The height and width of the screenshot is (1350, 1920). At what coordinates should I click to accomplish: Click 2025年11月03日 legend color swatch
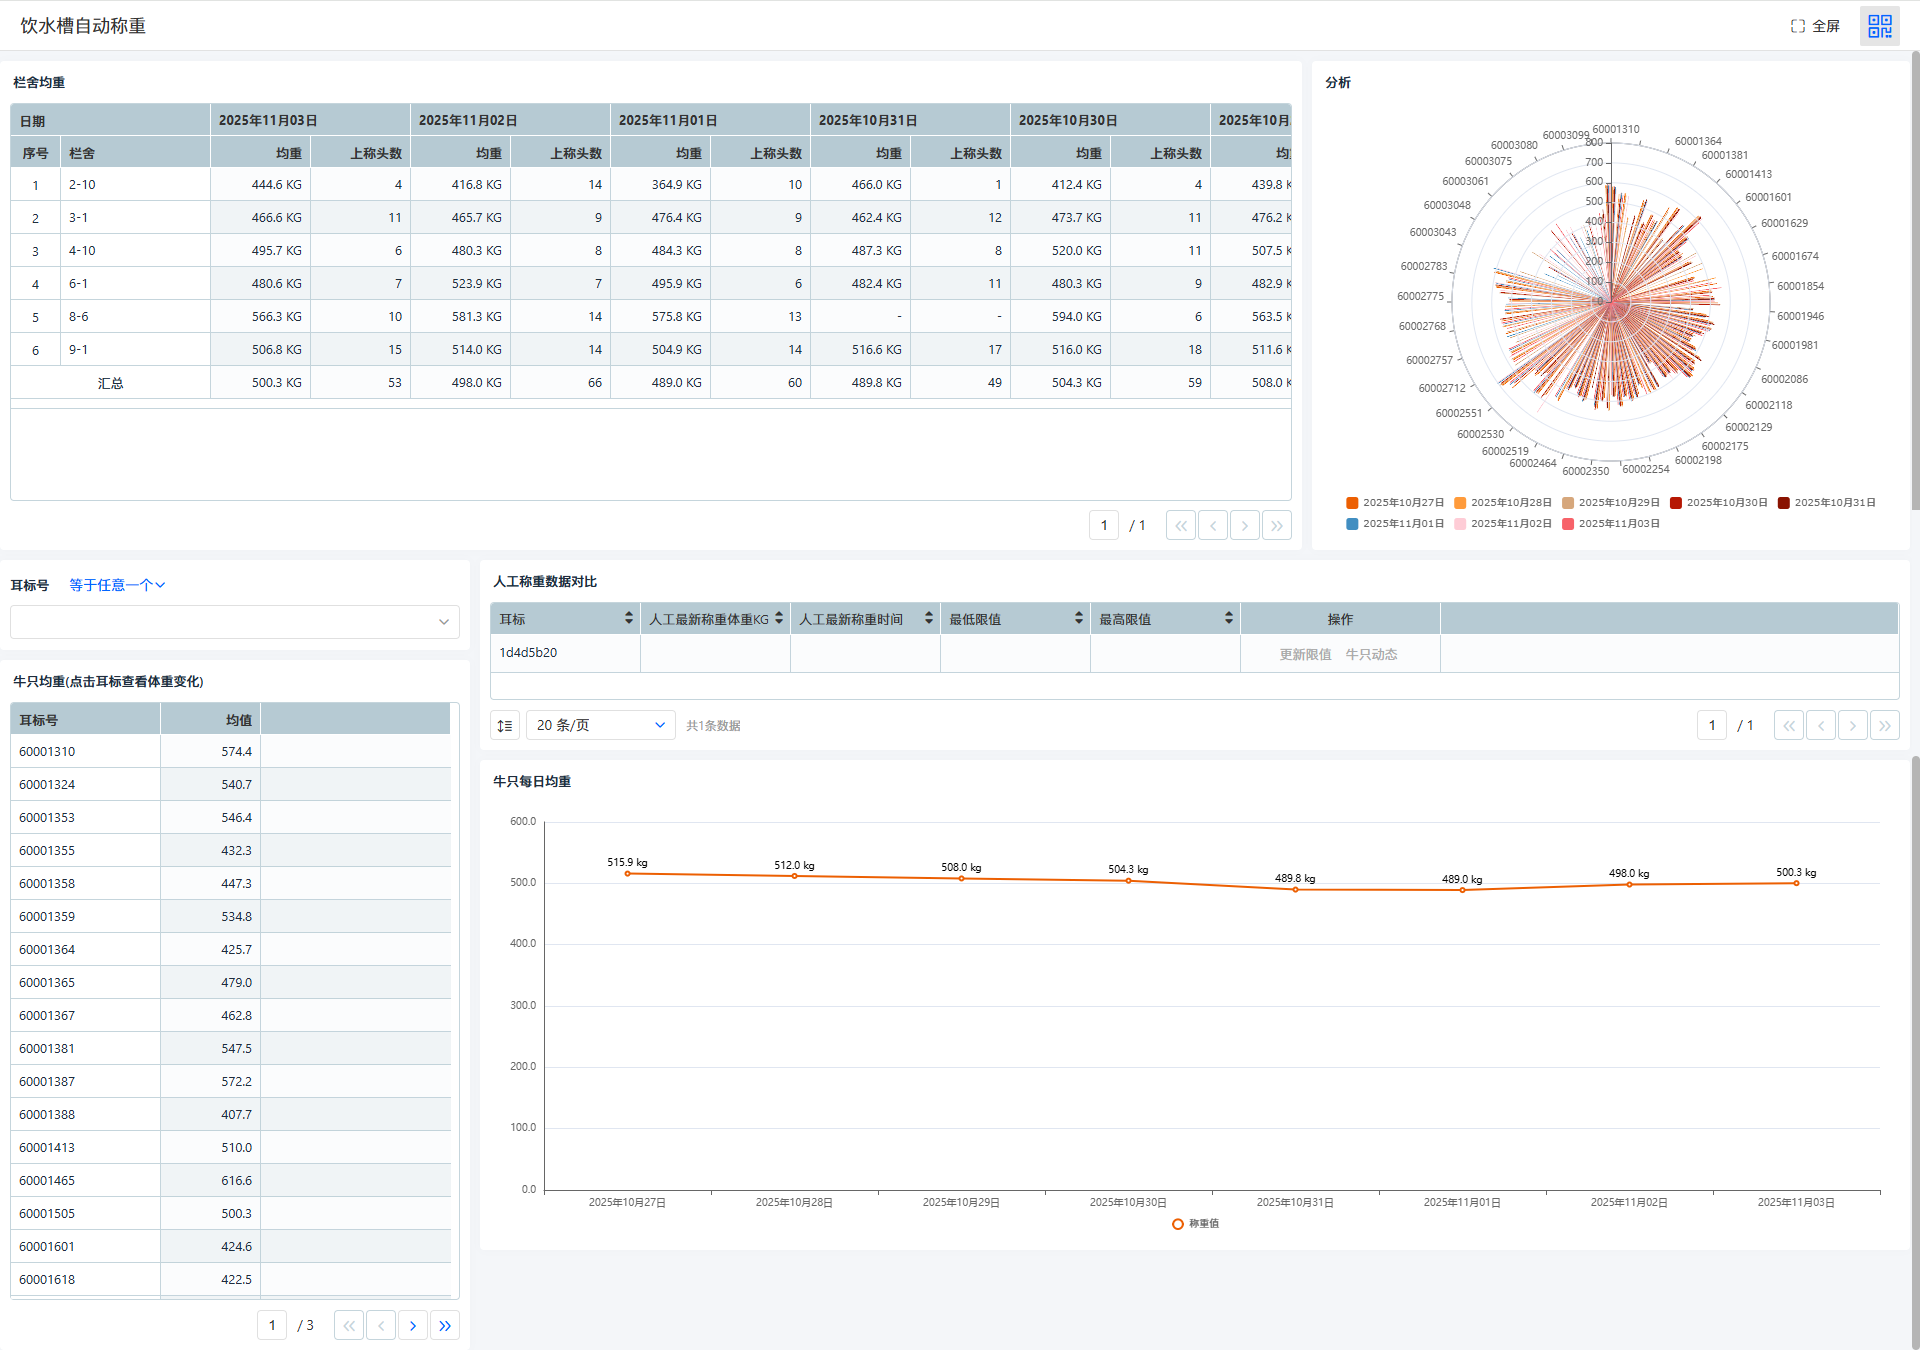pos(1568,523)
